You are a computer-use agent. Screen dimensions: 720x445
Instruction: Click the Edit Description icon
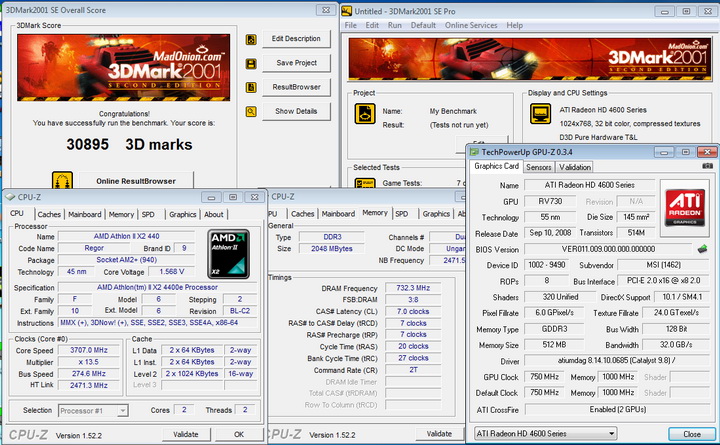click(251, 39)
